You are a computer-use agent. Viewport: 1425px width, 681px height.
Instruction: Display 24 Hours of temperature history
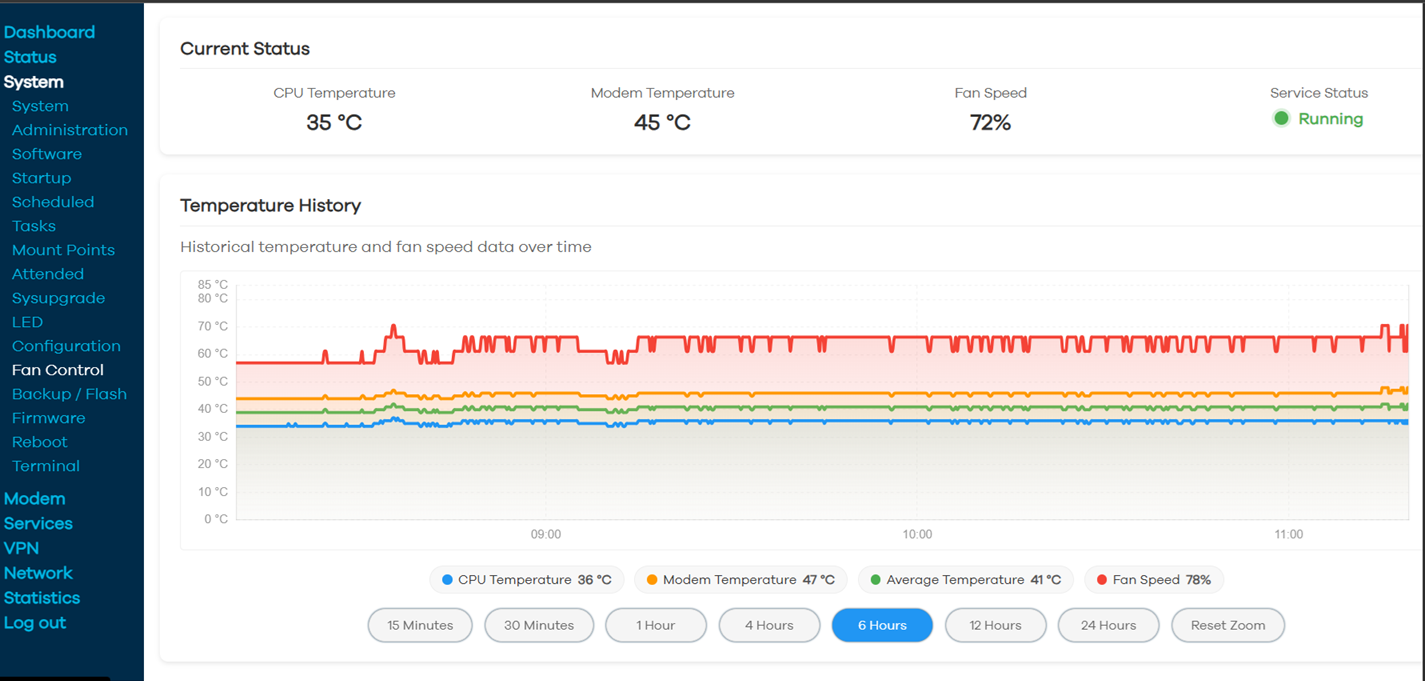click(1108, 626)
